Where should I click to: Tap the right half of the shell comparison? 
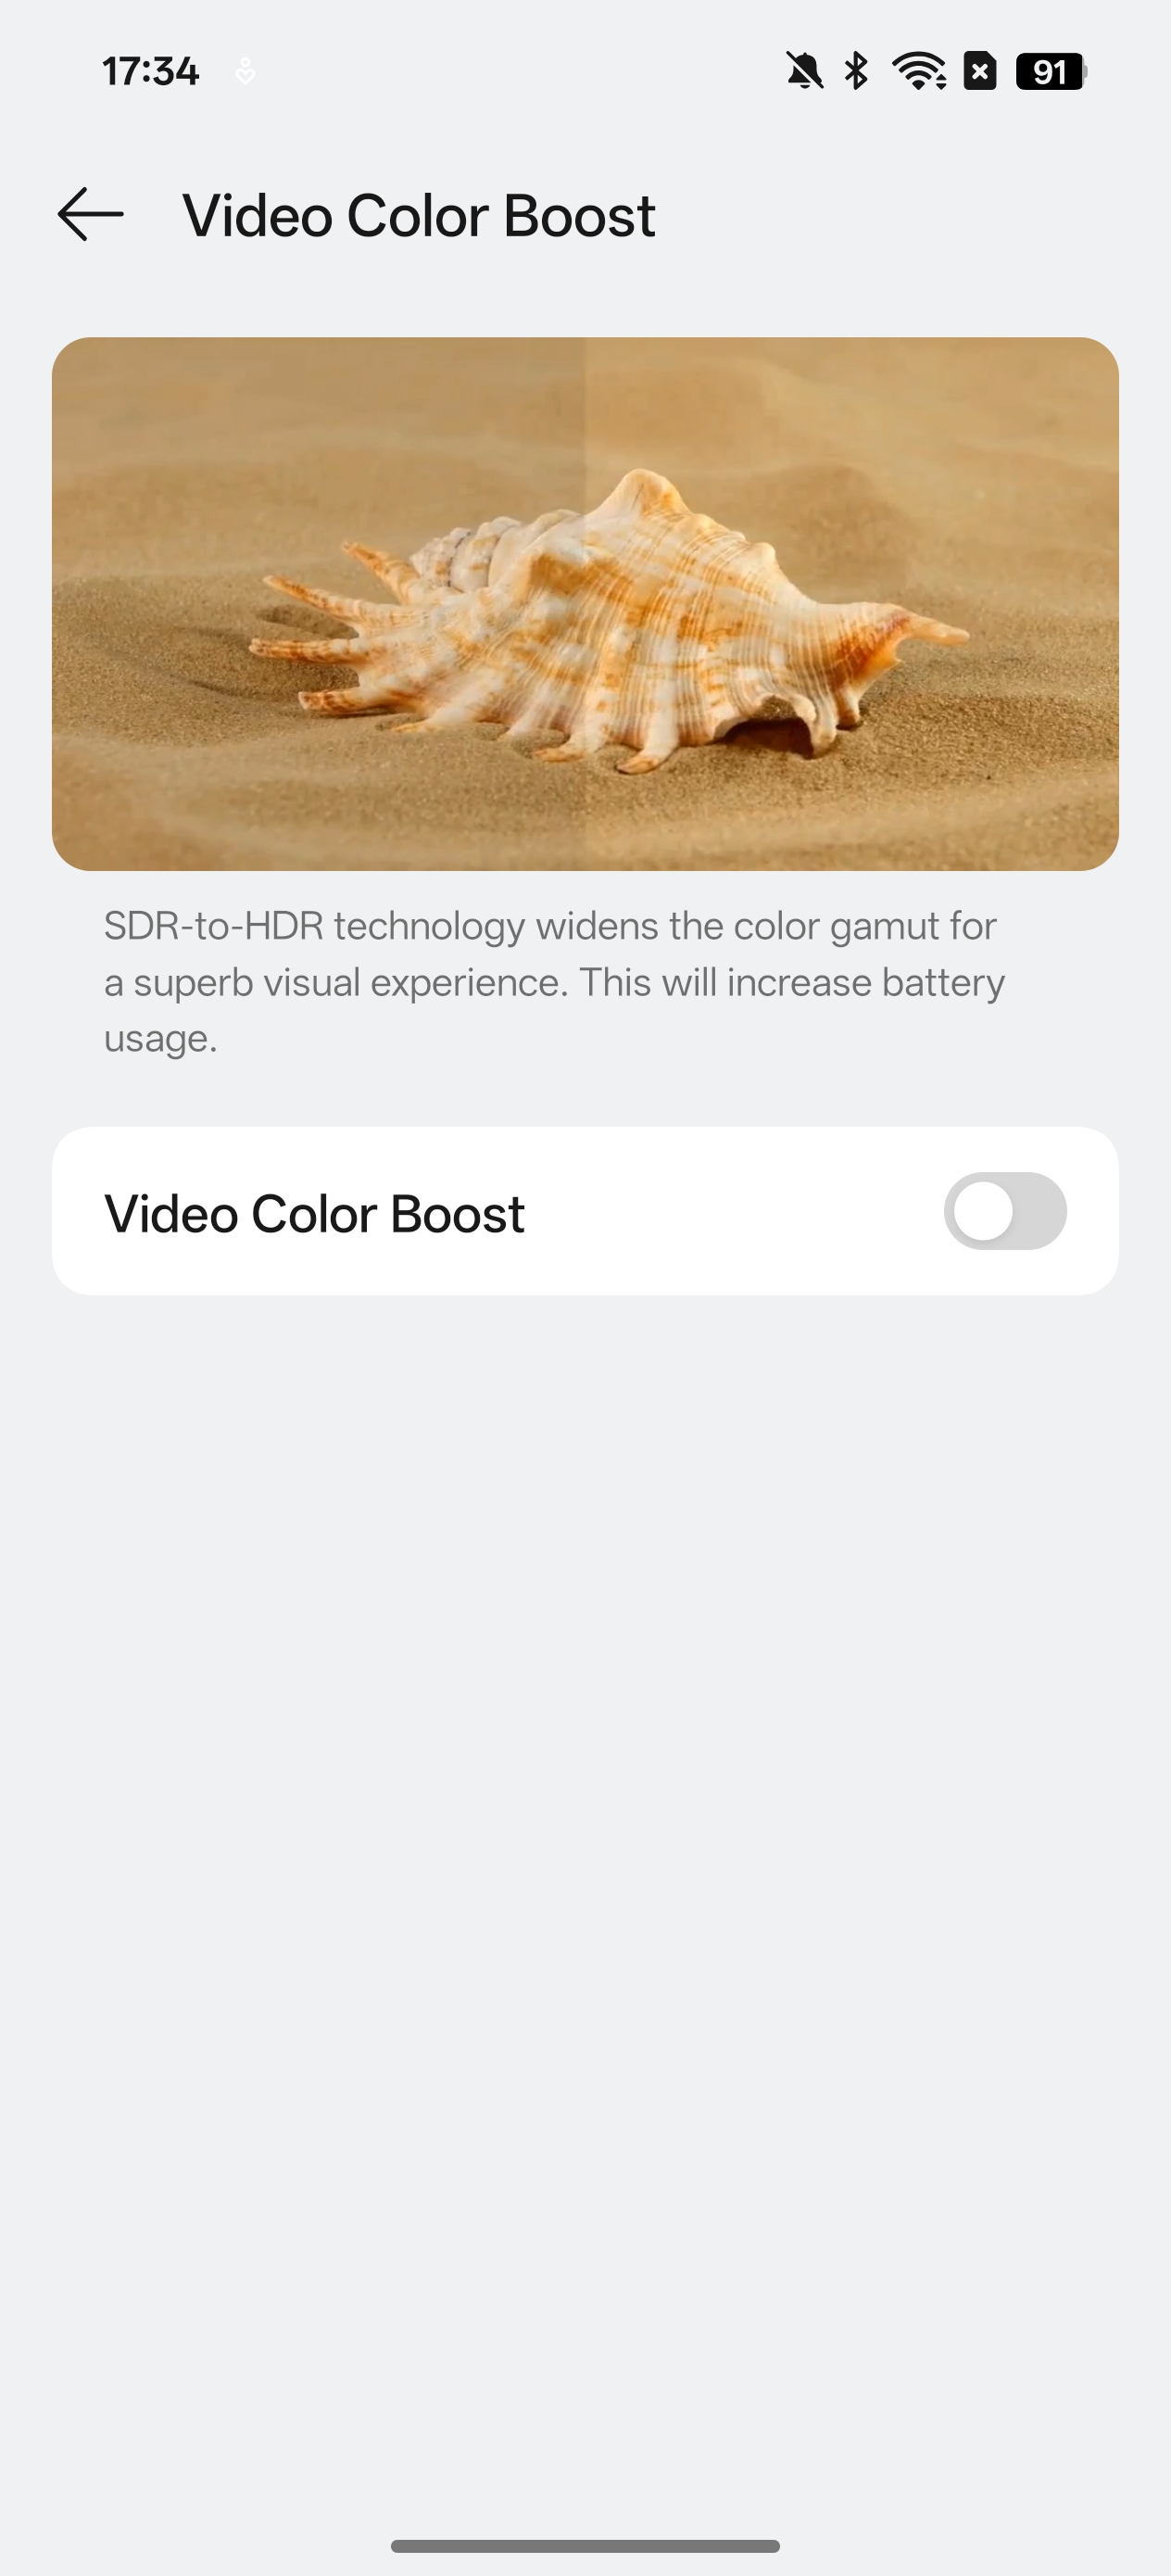[852, 604]
